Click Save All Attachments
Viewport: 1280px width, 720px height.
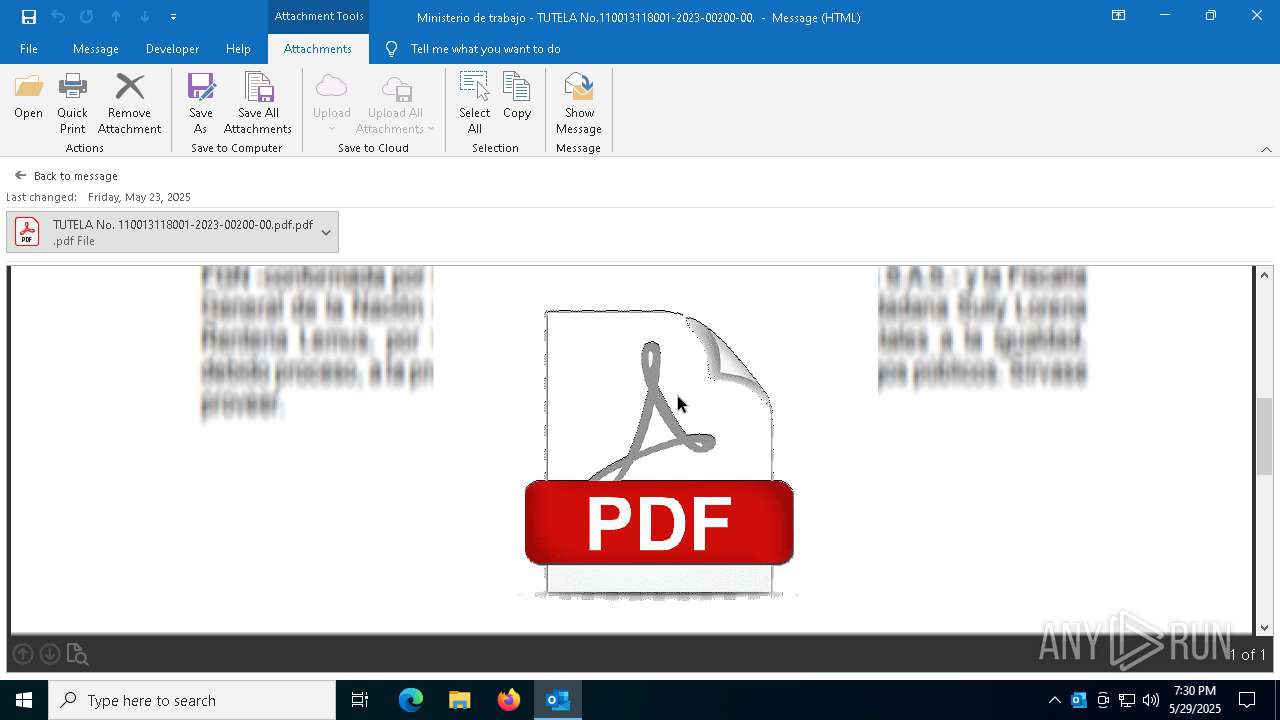point(258,103)
